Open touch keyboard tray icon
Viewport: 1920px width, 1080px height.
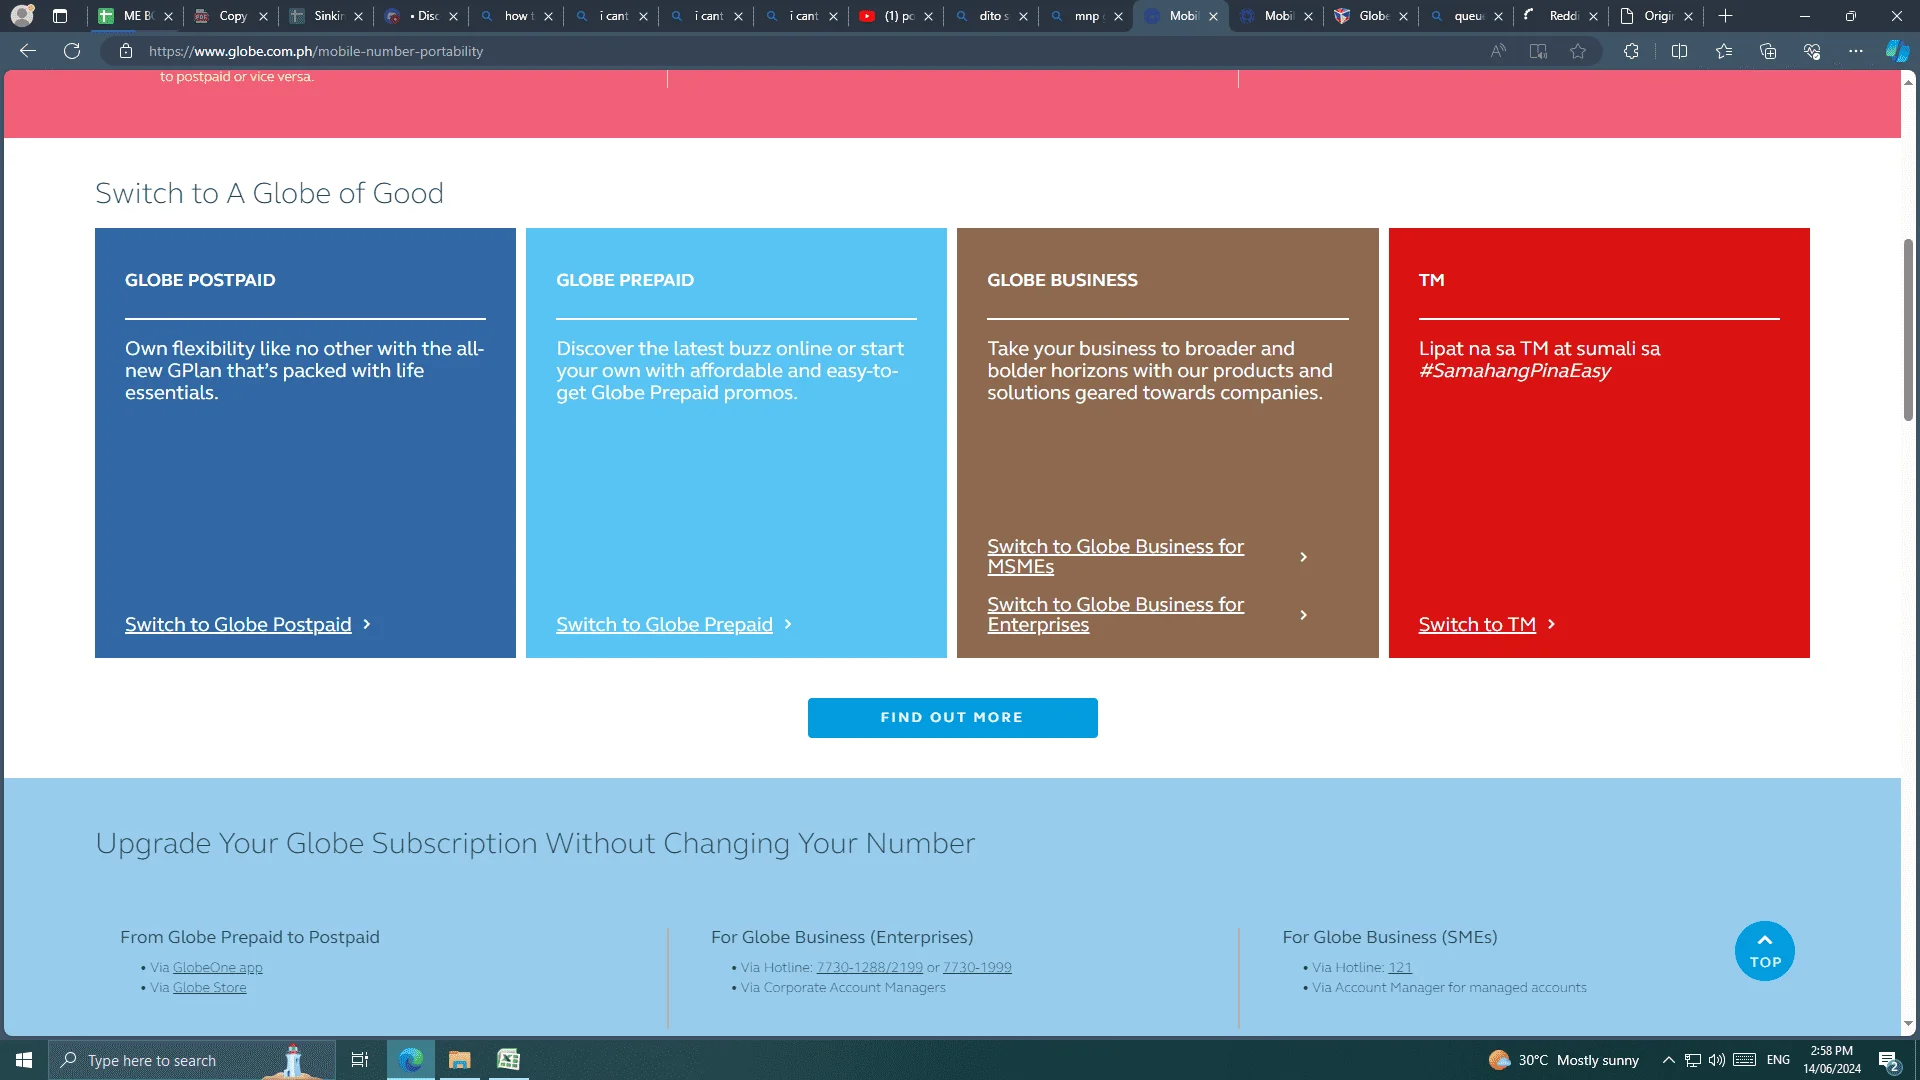(1745, 1060)
